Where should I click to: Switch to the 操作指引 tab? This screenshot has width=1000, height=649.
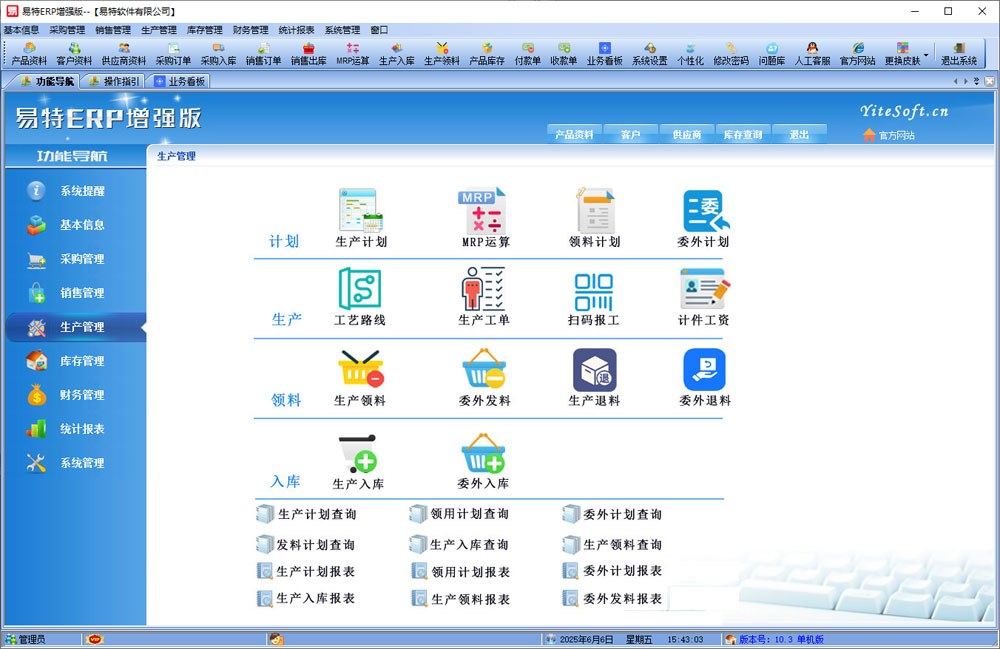[114, 82]
